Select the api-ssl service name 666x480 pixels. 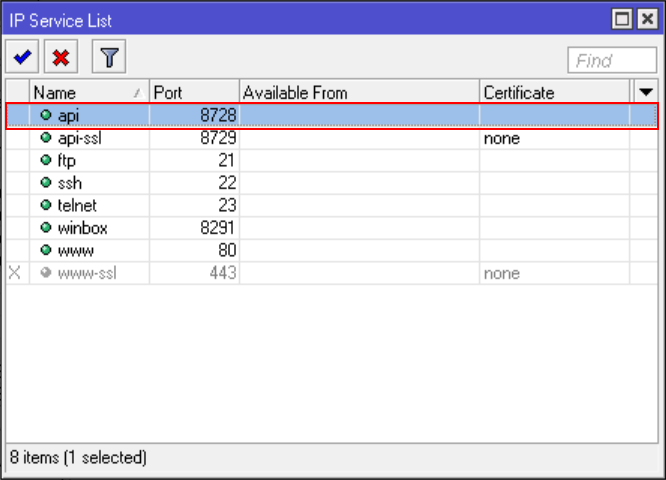tap(80, 138)
